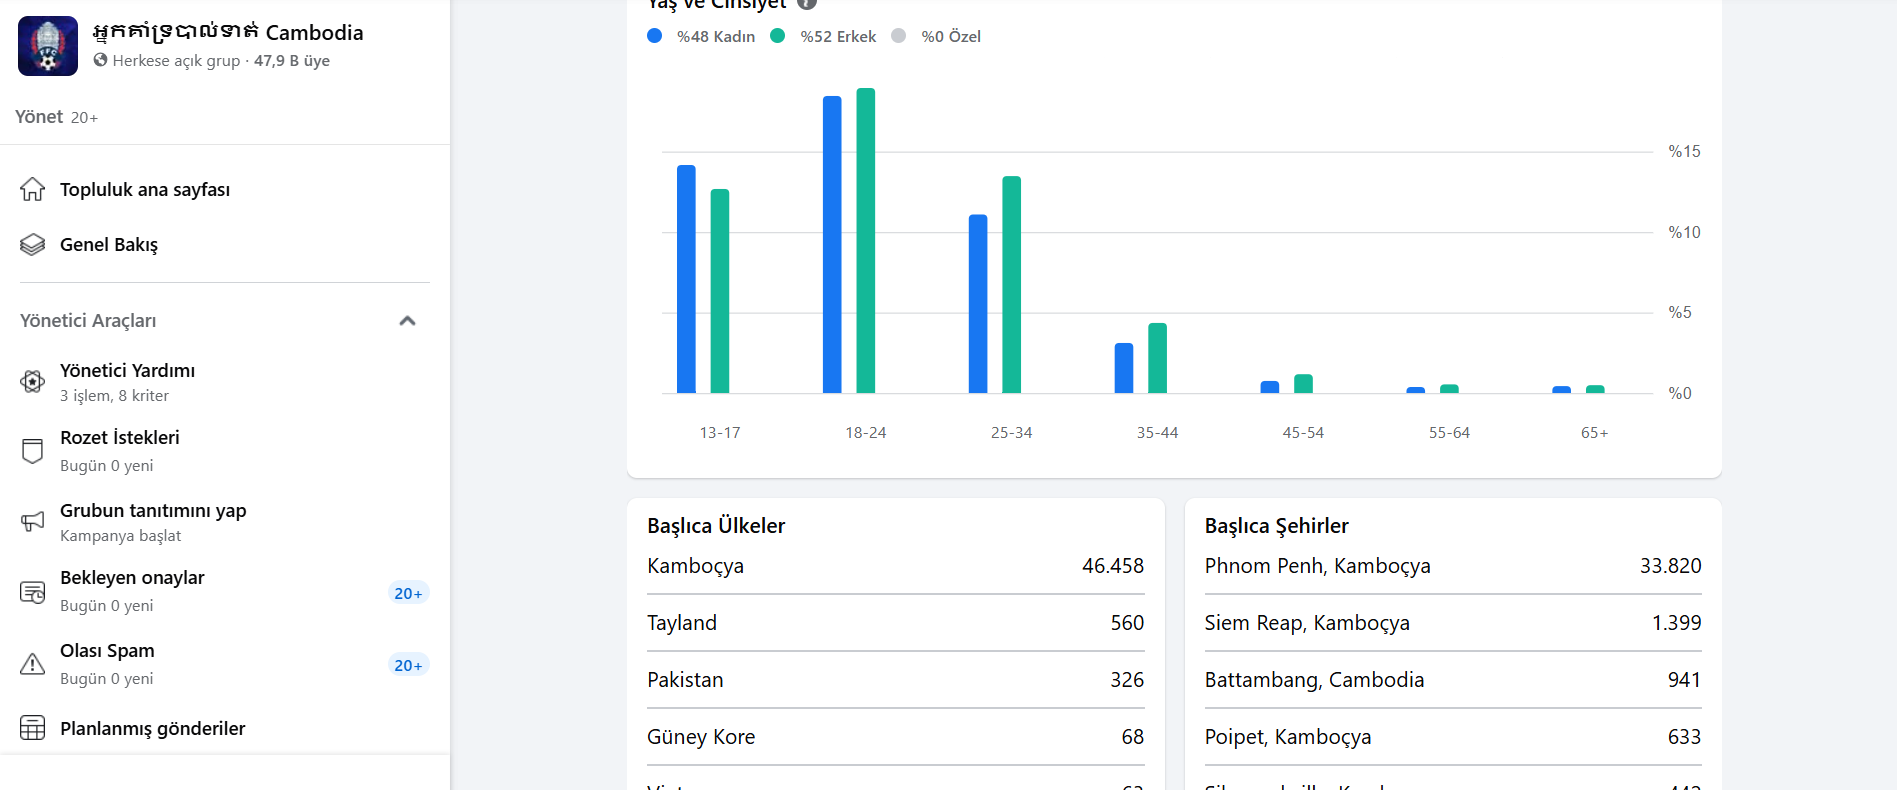Image resolution: width=1897 pixels, height=790 pixels.
Task: Click Siem Reap, Kamboçya city row
Action: click(x=1453, y=623)
